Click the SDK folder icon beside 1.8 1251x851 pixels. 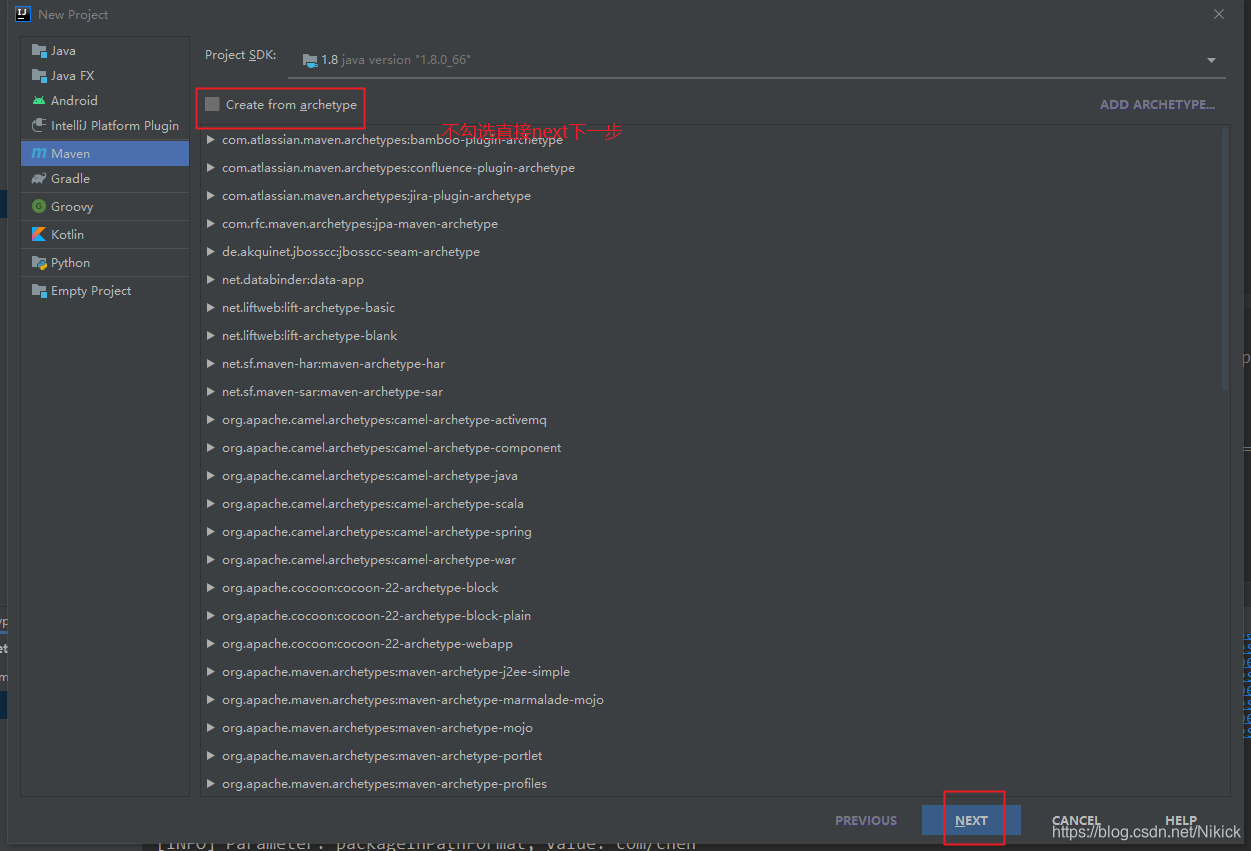click(x=310, y=60)
